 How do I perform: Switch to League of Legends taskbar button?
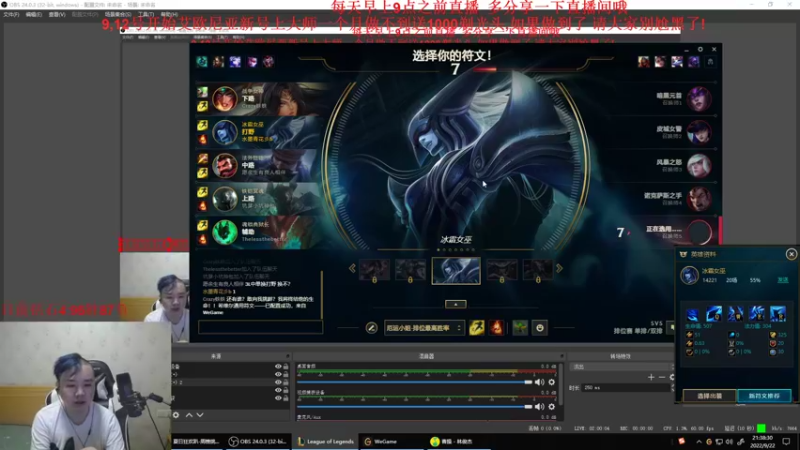pos(326,441)
